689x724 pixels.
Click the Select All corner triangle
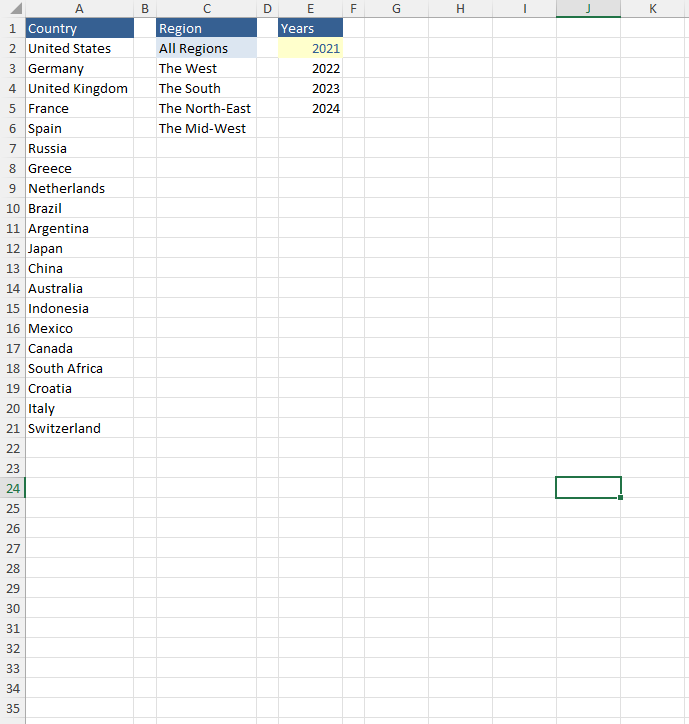tap(16, 9)
